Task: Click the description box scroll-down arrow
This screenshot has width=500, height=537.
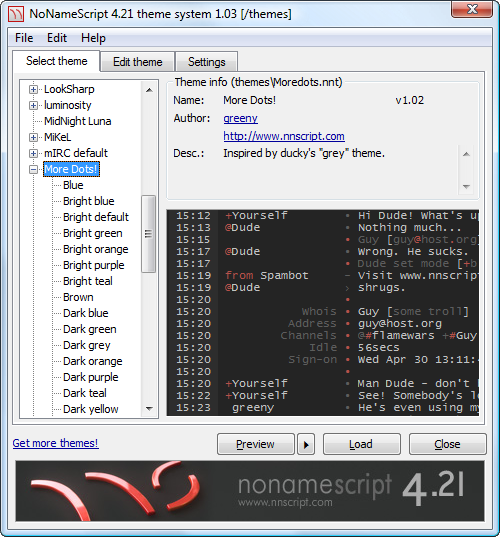Action: [x=466, y=187]
